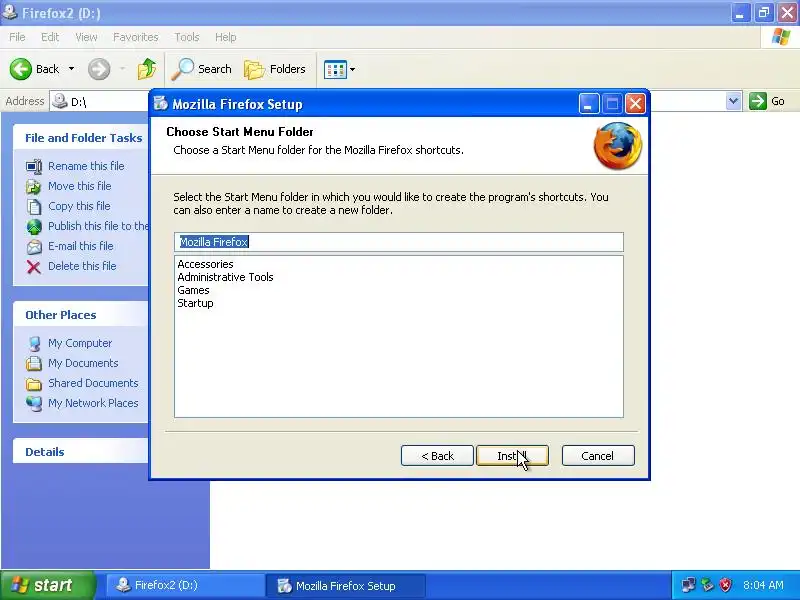Open Shared Documents in Other Places
This screenshot has width=800, height=600.
tap(93, 383)
